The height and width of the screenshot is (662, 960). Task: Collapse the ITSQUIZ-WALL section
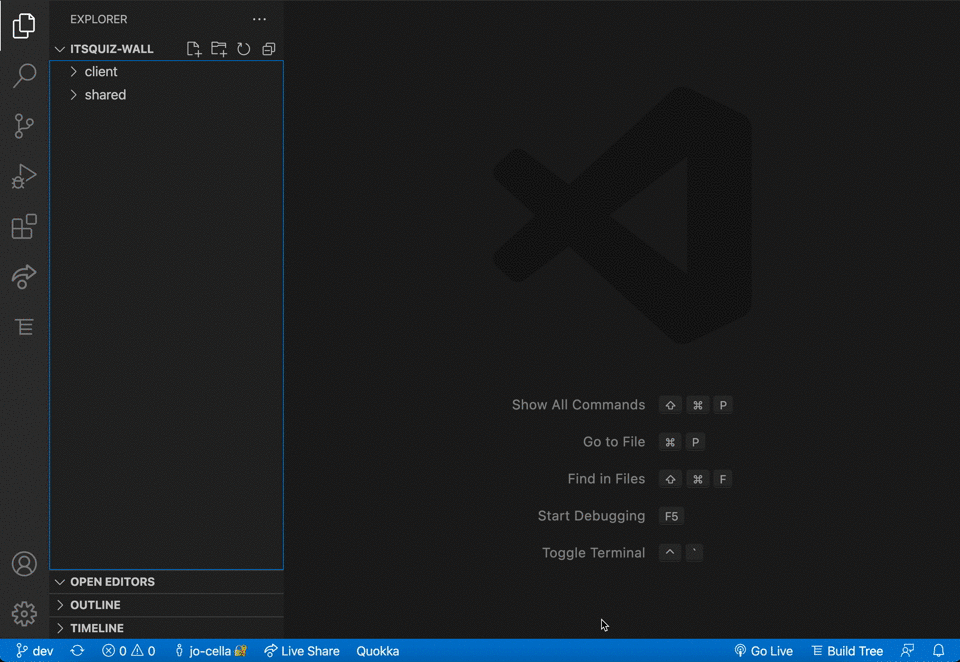(x=59, y=49)
